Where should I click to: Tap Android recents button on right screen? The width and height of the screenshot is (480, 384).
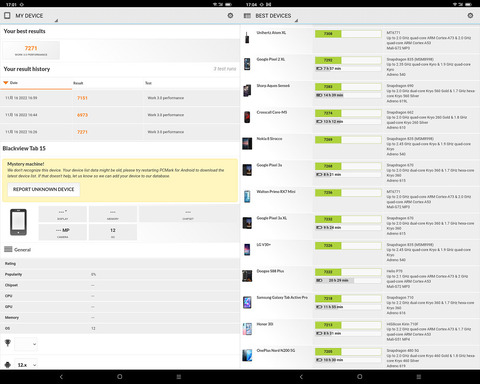pyautogui.click(x=419, y=377)
